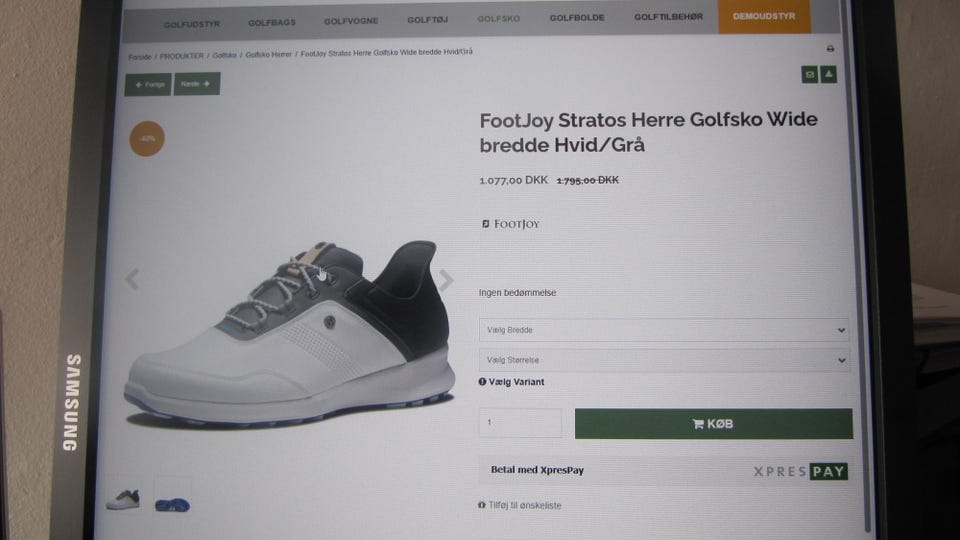Viewport: 960px width, 540px height.
Task: Open the Golfbags menu
Action: click(x=272, y=20)
